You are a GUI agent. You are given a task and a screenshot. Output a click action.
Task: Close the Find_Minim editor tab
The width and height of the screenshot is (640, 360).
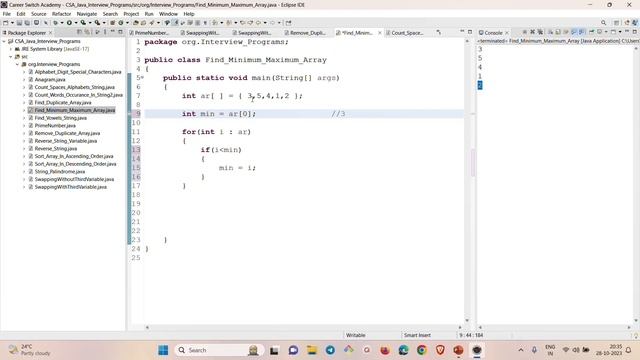click(380, 33)
